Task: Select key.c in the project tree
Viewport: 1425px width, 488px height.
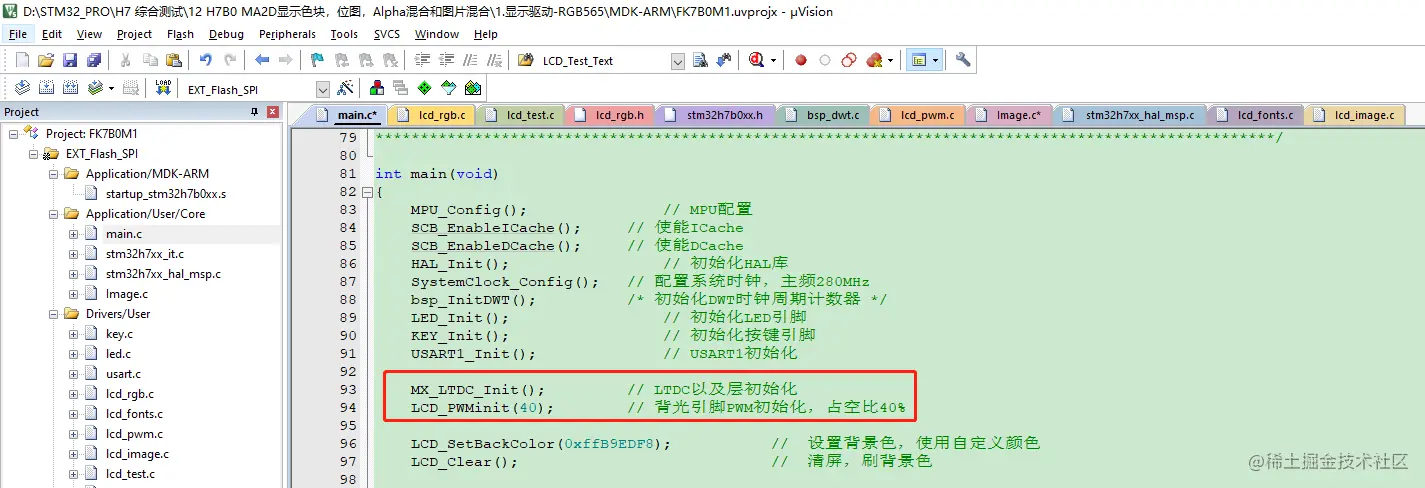Action: (119, 334)
